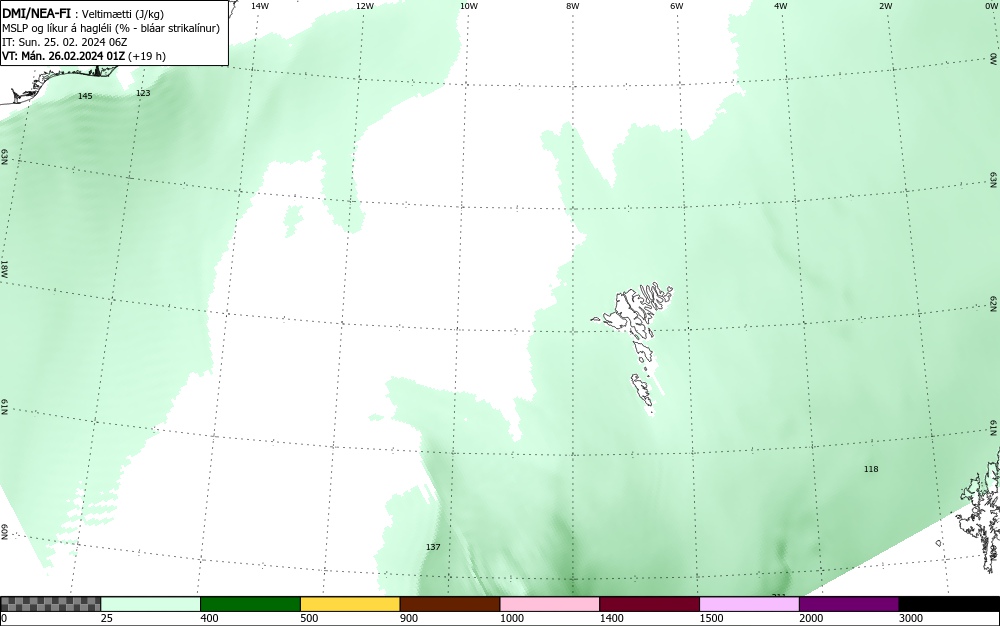Screen dimensions: 1000x626
Task: Click the 10W longitude label
Action: (469, 6)
